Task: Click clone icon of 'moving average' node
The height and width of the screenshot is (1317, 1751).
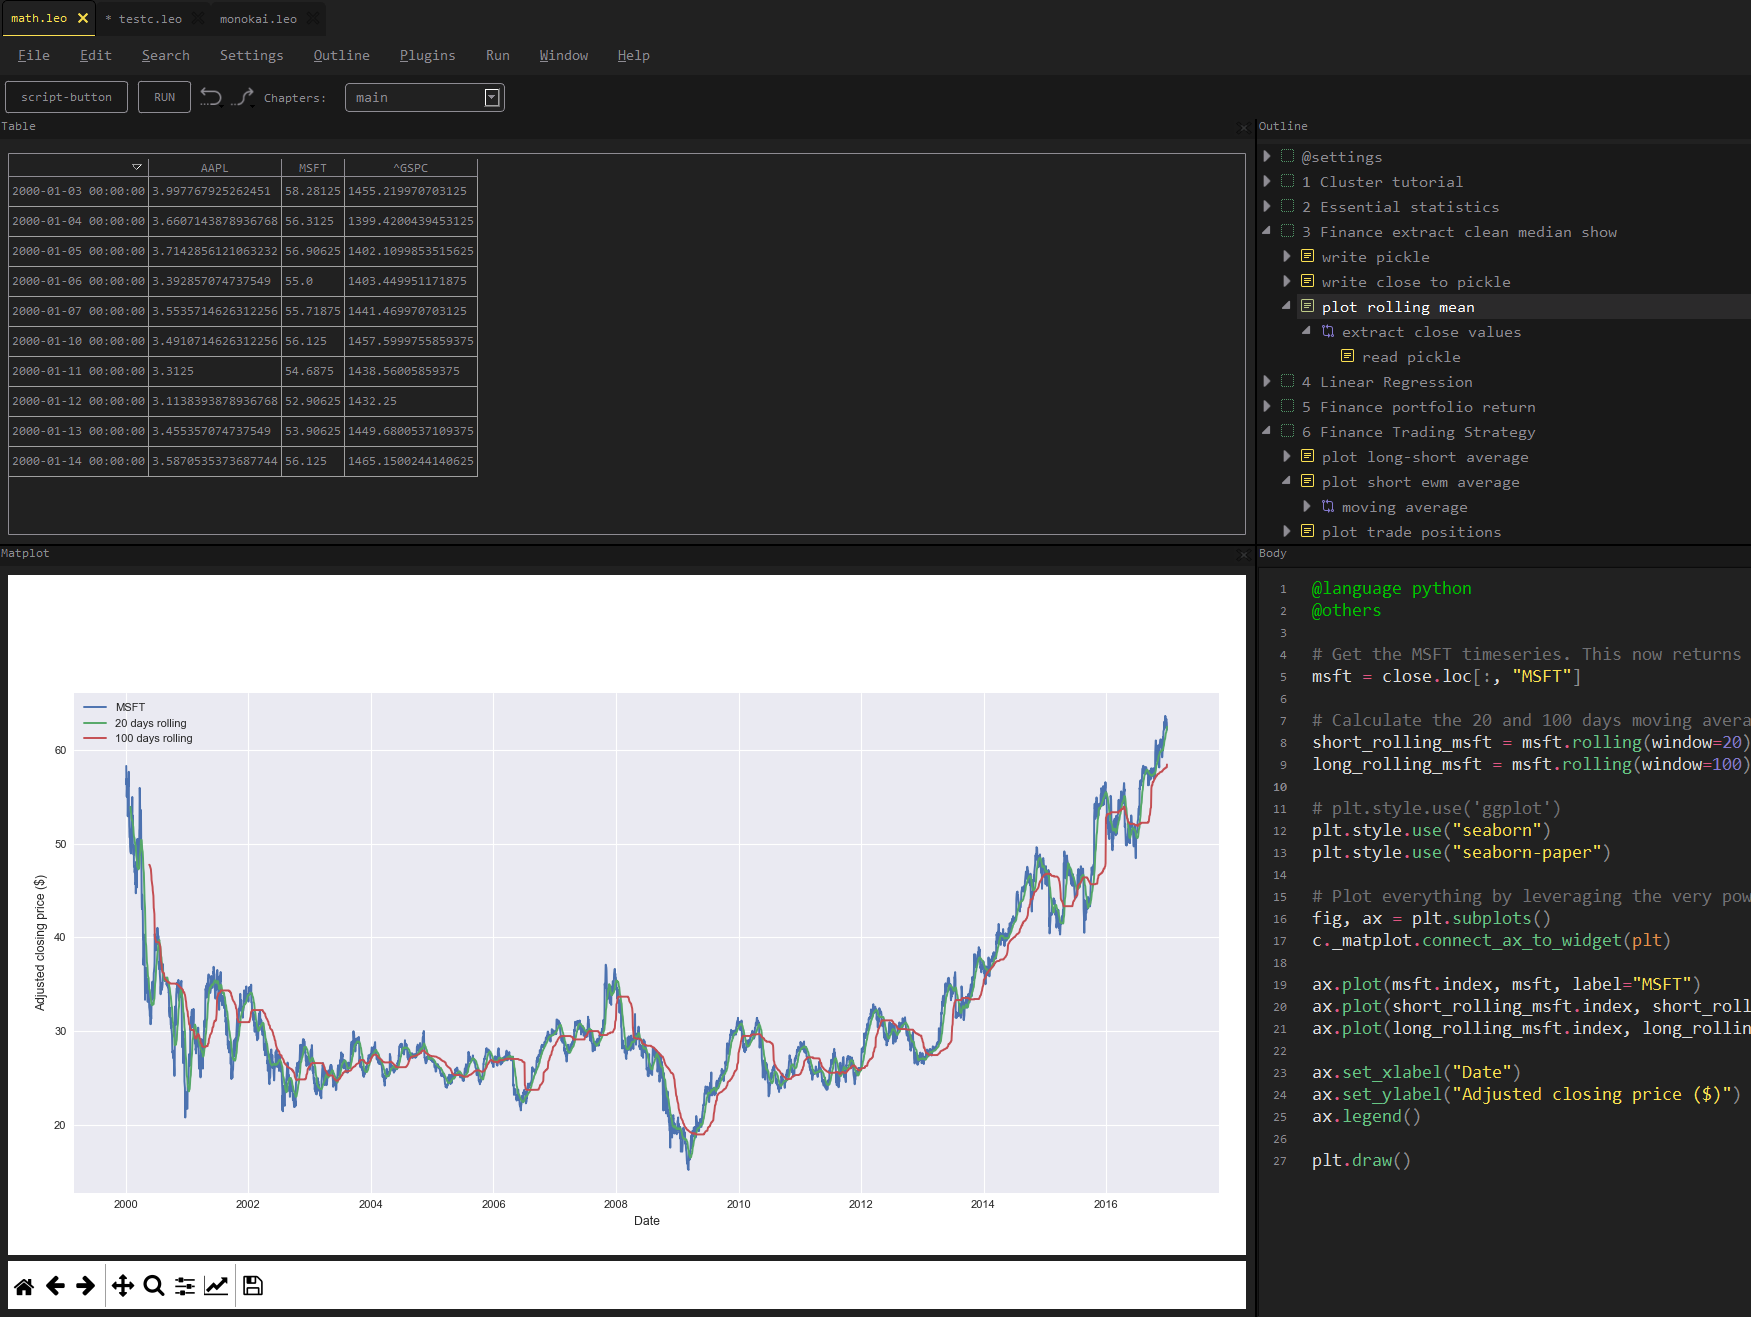Action: [x=1328, y=506]
